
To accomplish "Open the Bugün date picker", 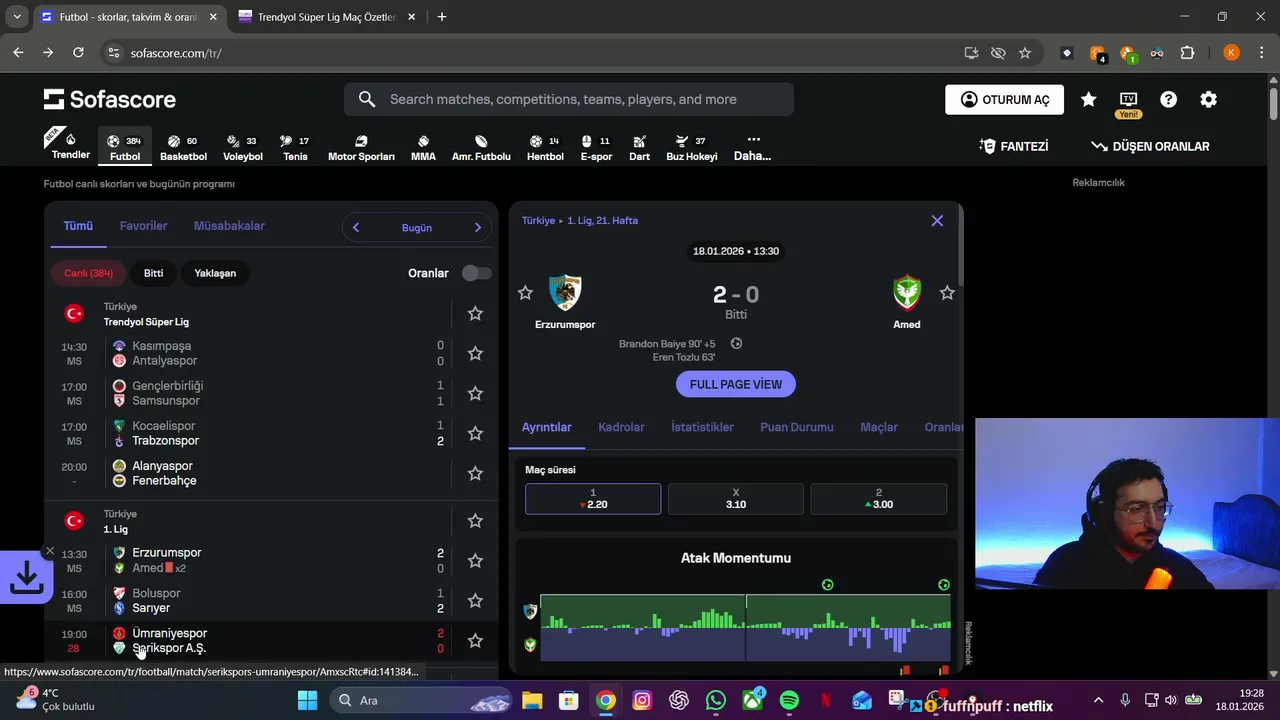I will 417,228.
